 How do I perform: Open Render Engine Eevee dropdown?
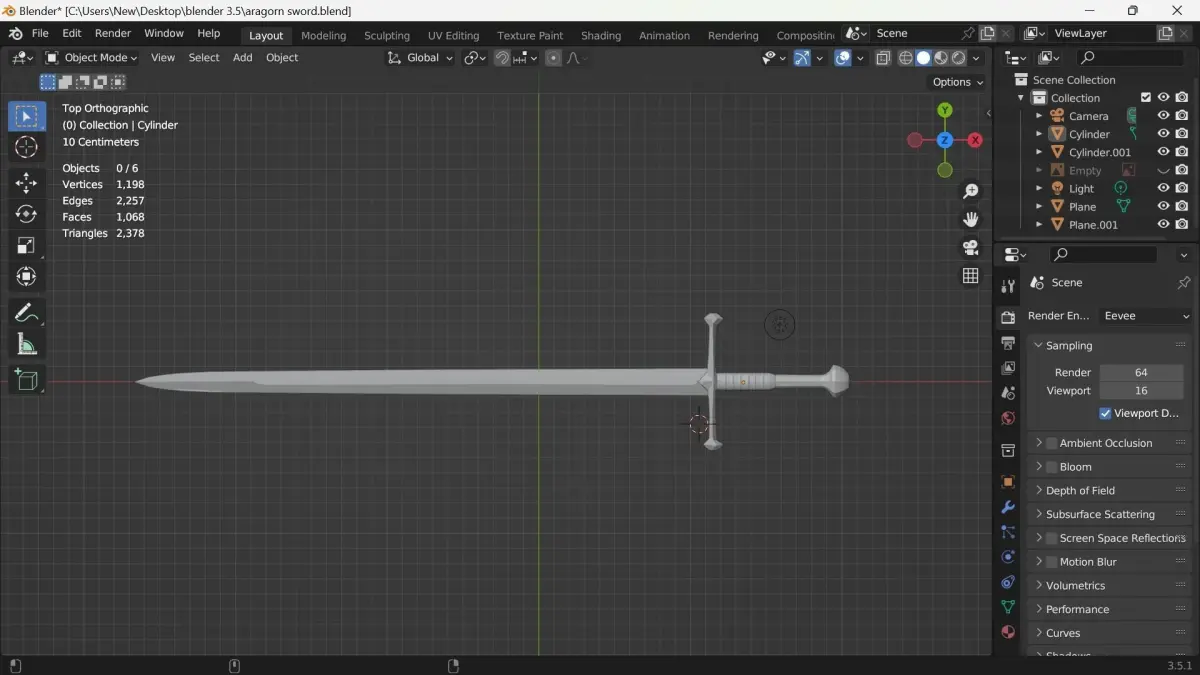point(1145,316)
